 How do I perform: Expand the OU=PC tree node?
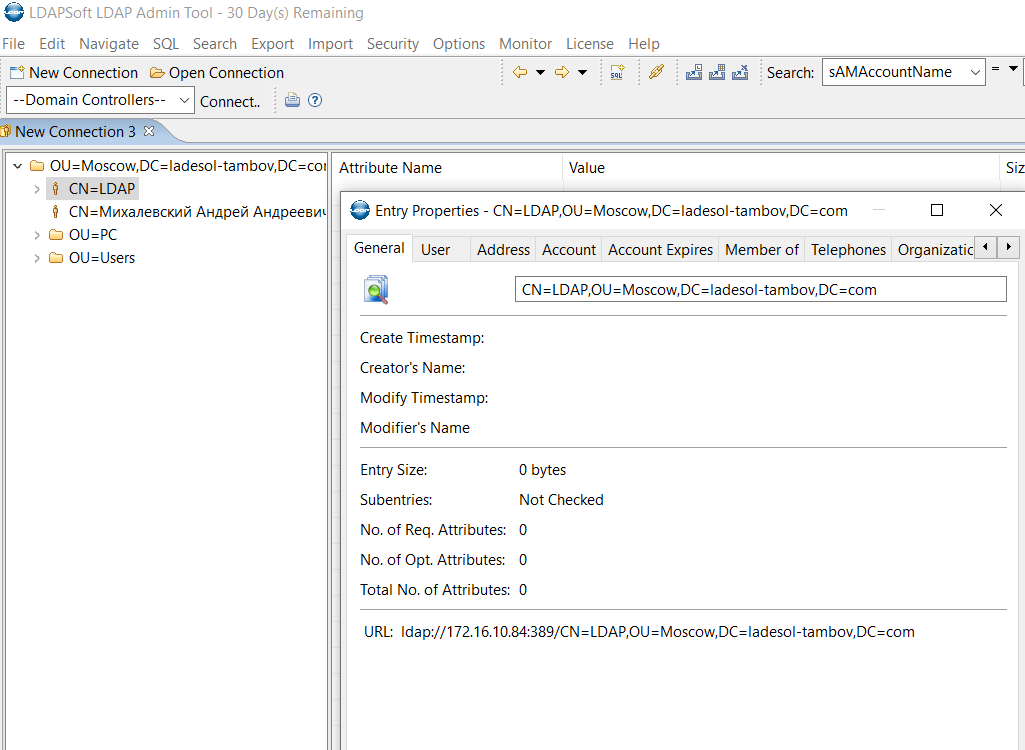37,235
